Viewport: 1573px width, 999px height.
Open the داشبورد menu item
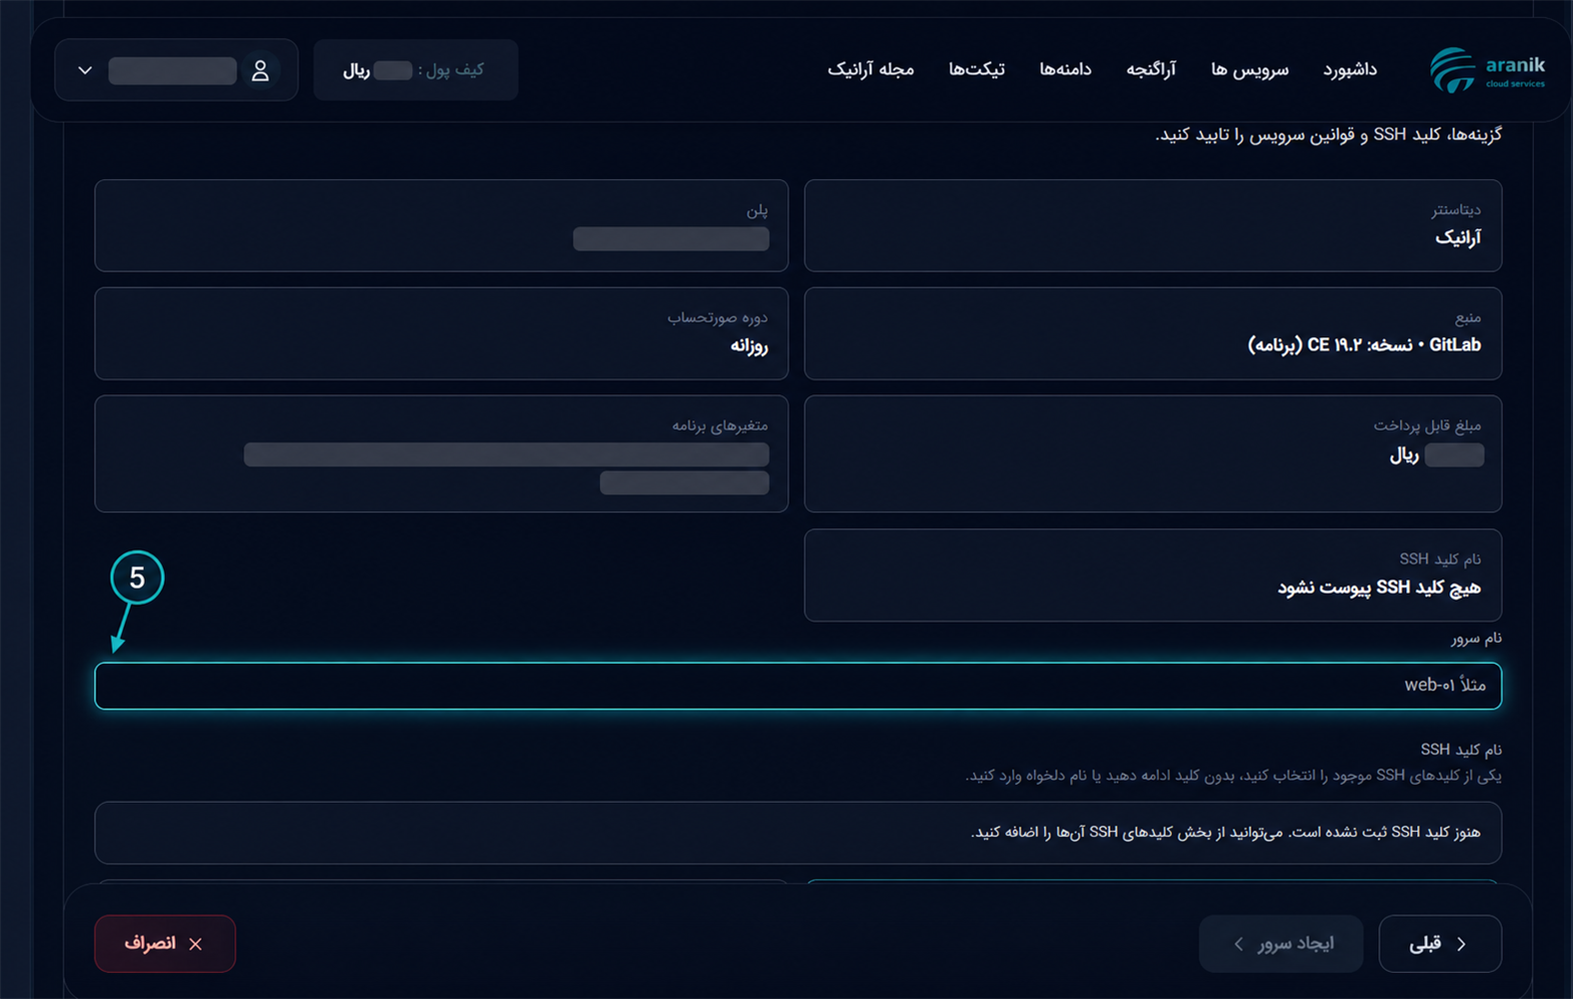click(x=1350, y=69)
